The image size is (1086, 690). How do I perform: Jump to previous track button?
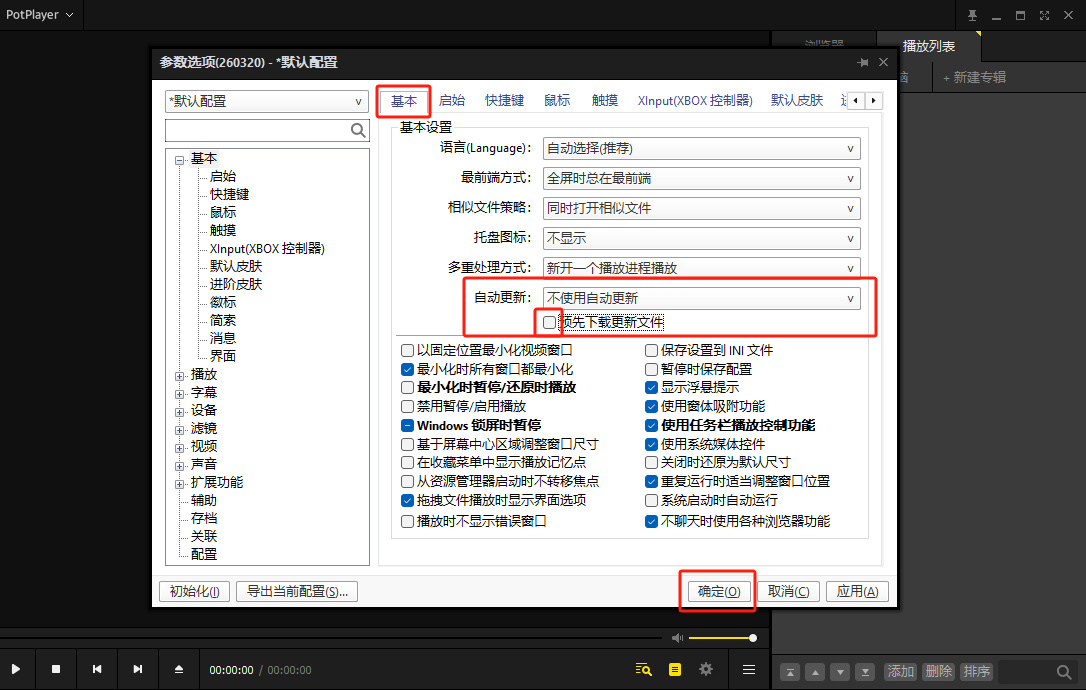click(x=97, y=669)
